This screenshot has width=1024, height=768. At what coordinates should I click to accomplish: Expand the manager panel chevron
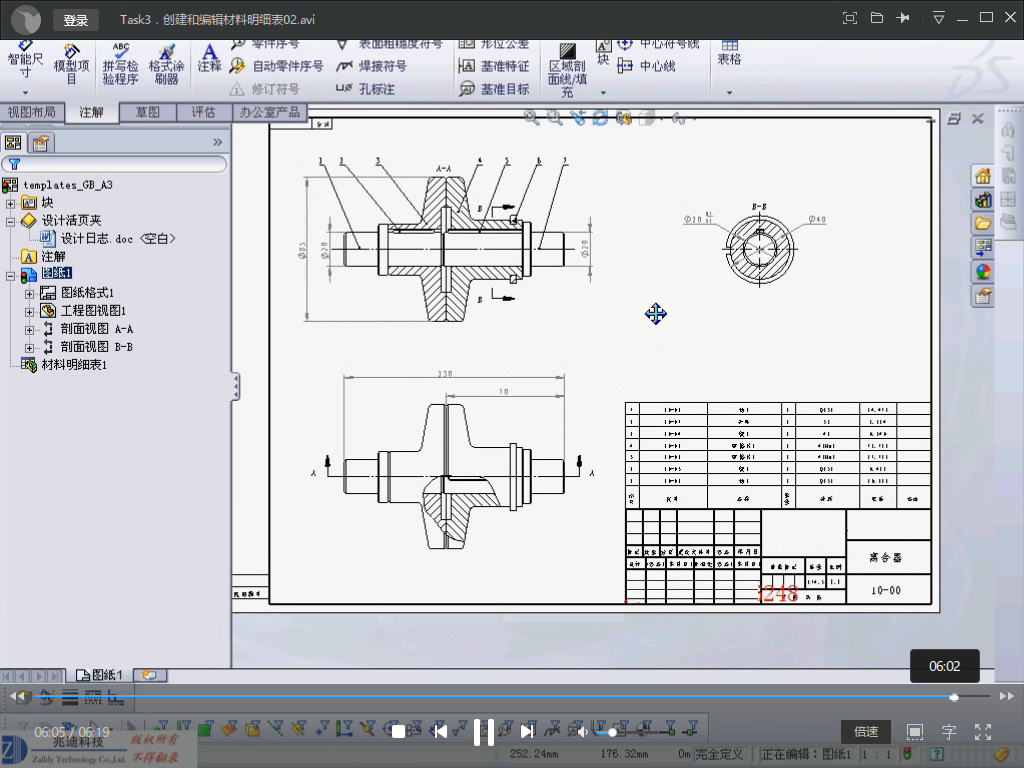coord(217,142)
